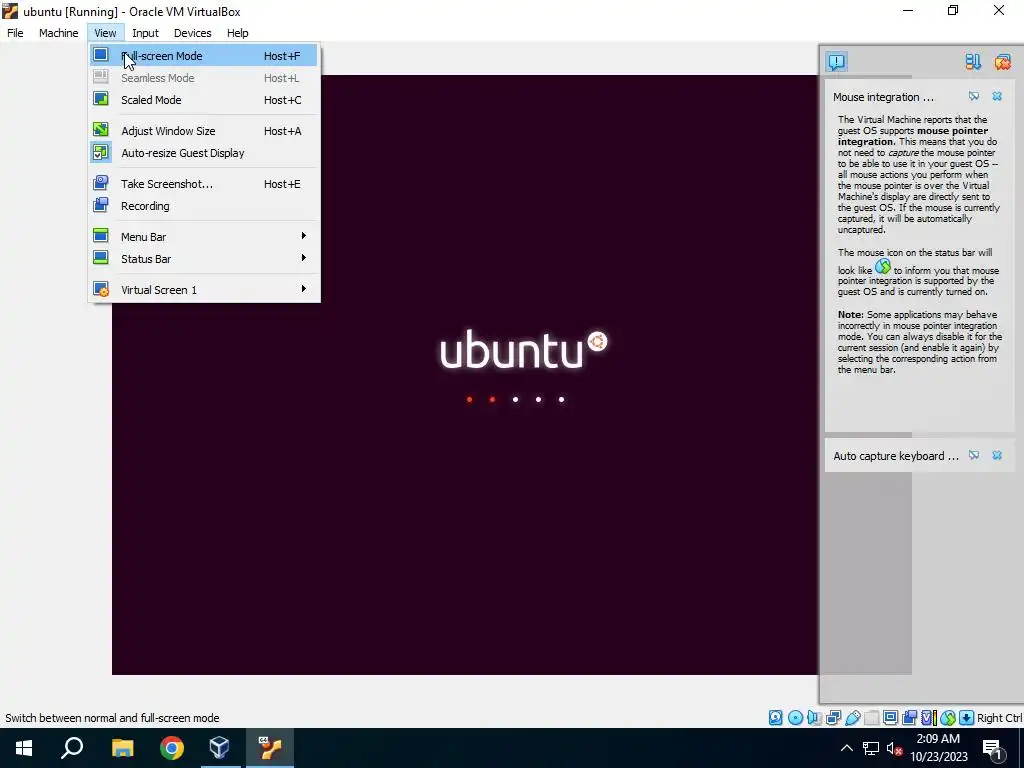Show hidden system tray icons
1024x768 pixels.
[846, 748]
